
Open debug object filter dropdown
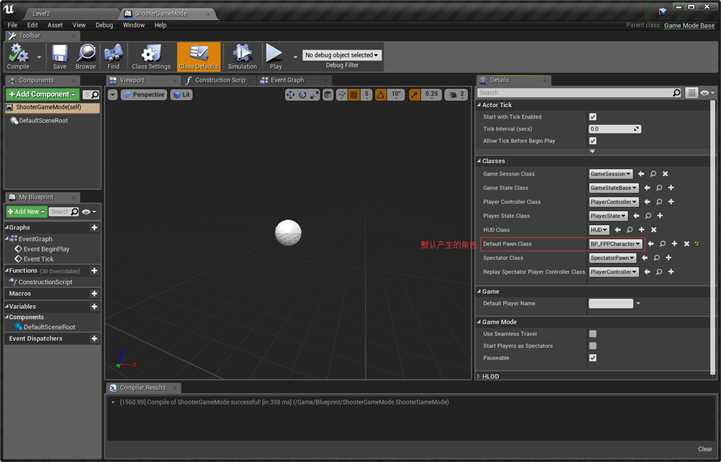click(342, 55)
